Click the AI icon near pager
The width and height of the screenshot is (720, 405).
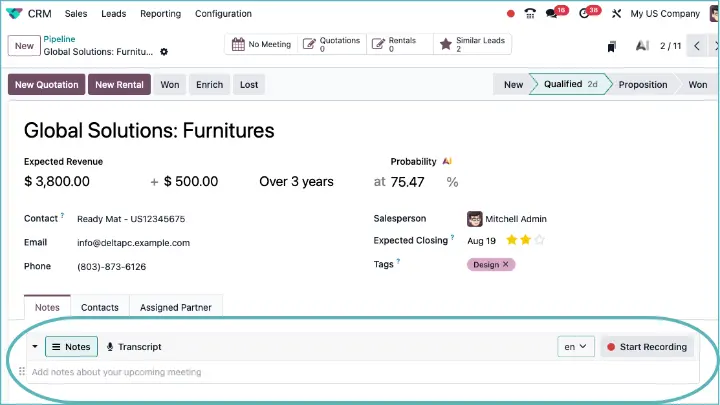tap(642, 45)
